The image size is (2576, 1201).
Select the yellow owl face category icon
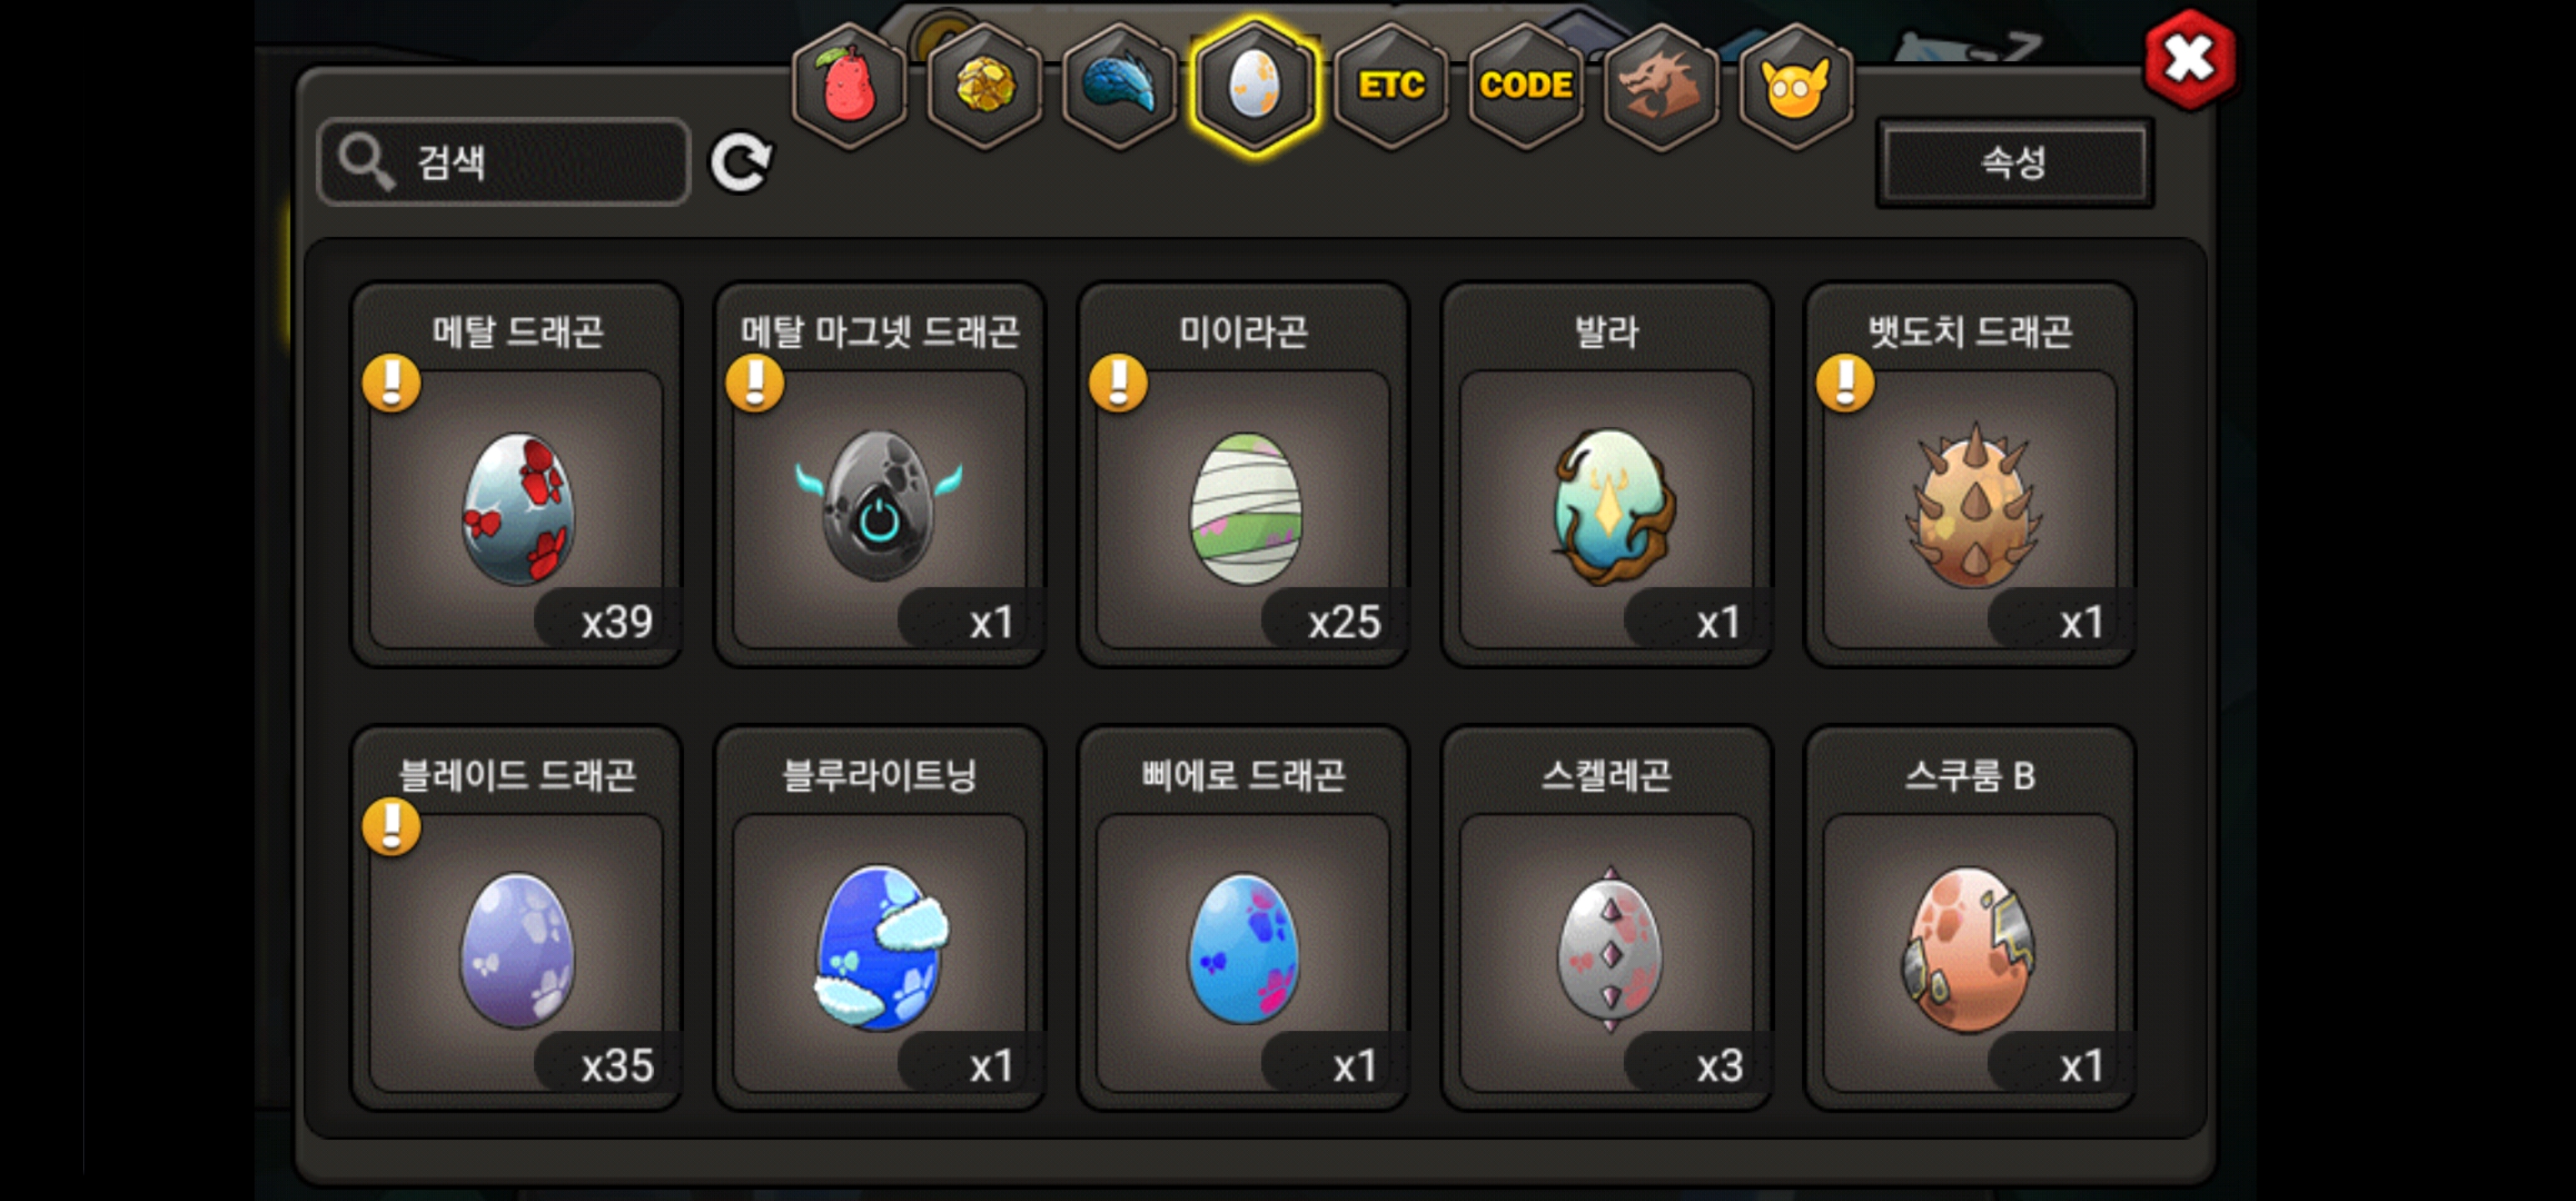(x=1795, y=87)
